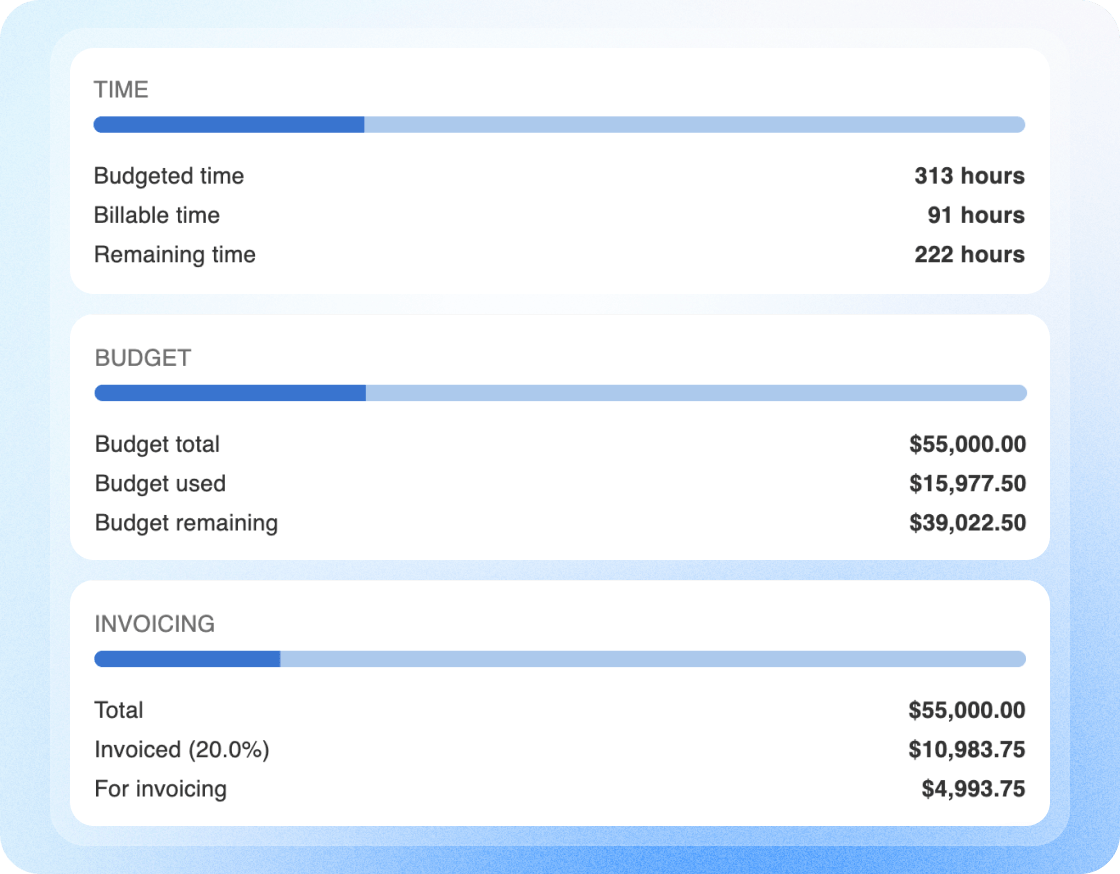The height and width of the screenshot is (874, 1120).
Task: Select the Invoiced (20.0%) label
Action: click(182, 750)
